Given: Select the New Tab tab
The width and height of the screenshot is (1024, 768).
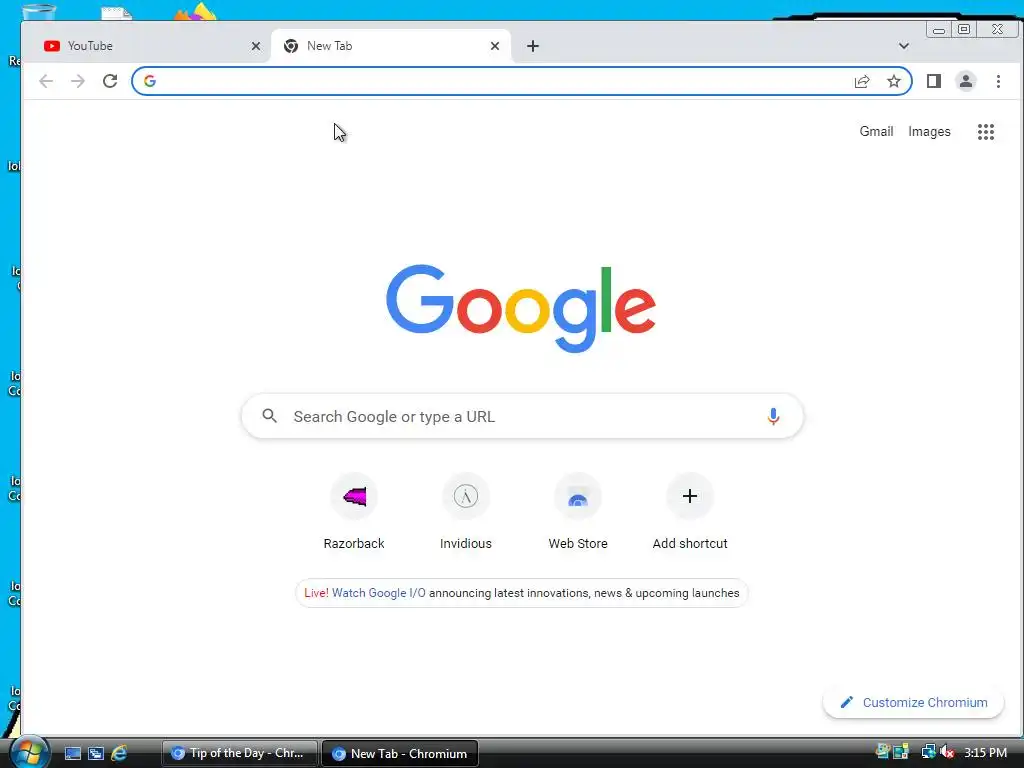Looking at the screenshot, I should 391,46.
